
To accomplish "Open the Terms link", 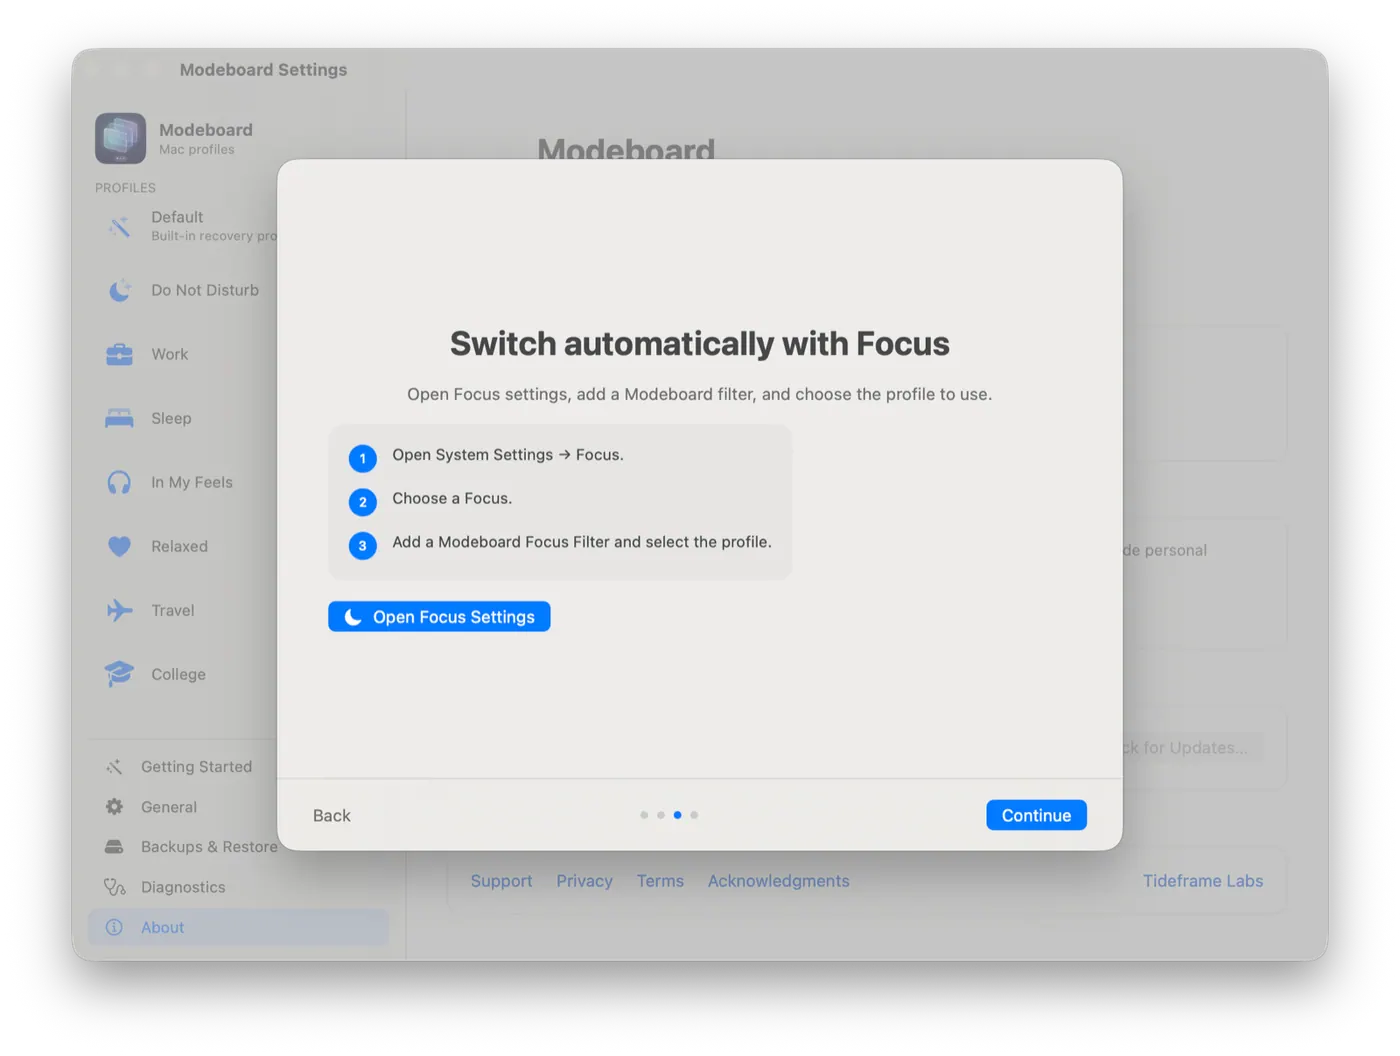I will pos(660,881).
